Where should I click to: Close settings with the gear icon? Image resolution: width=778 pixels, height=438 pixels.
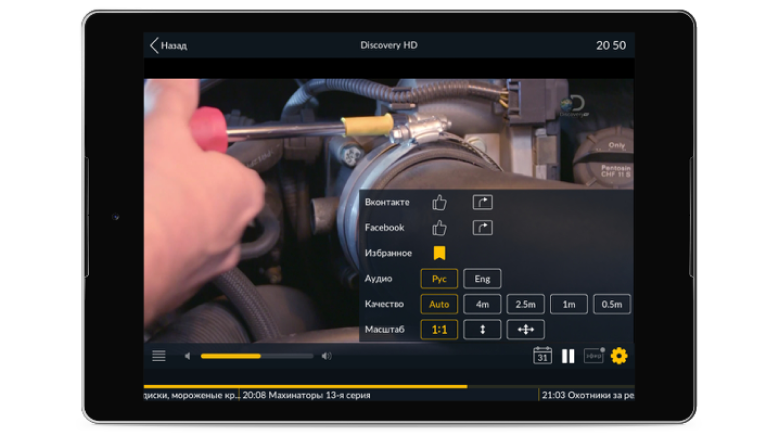(x=619, y=356)
